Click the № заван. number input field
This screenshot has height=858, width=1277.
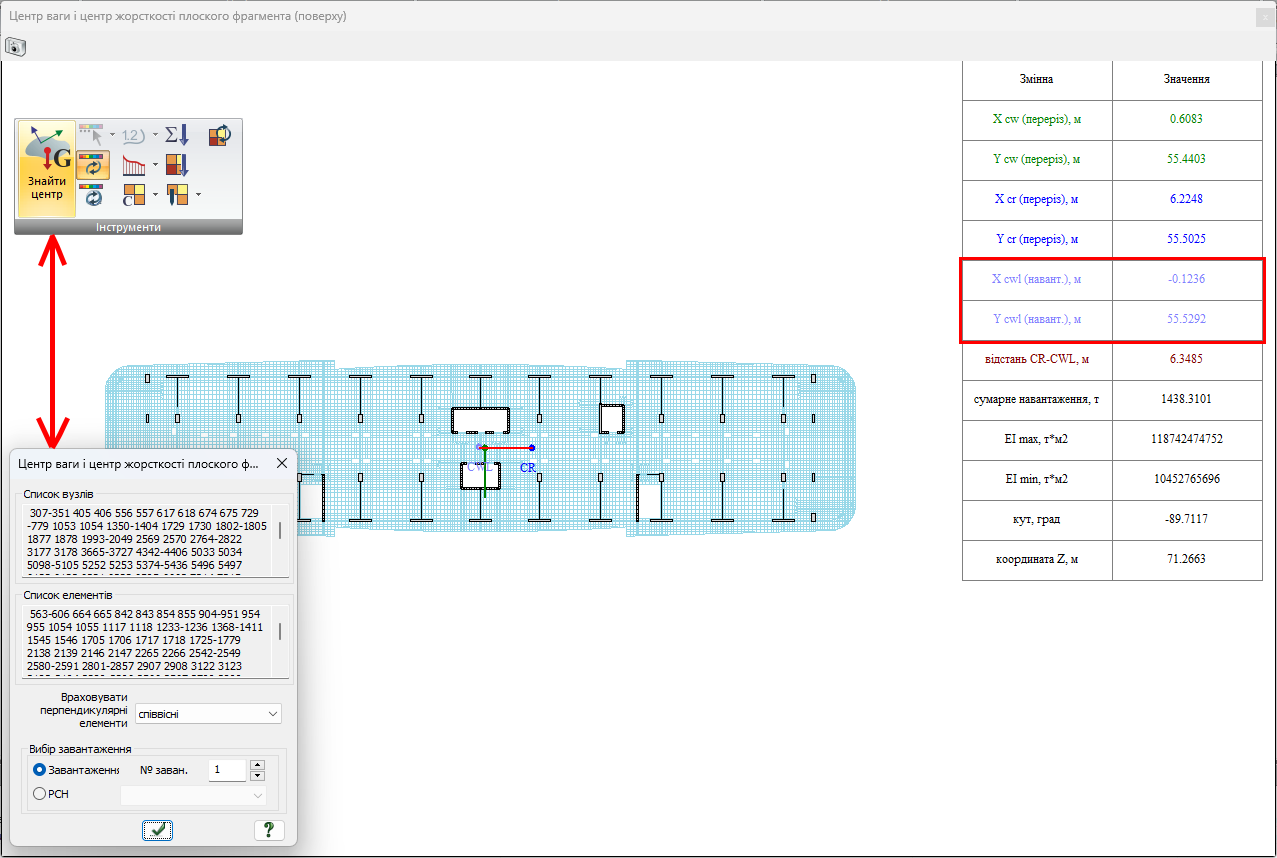227,770
